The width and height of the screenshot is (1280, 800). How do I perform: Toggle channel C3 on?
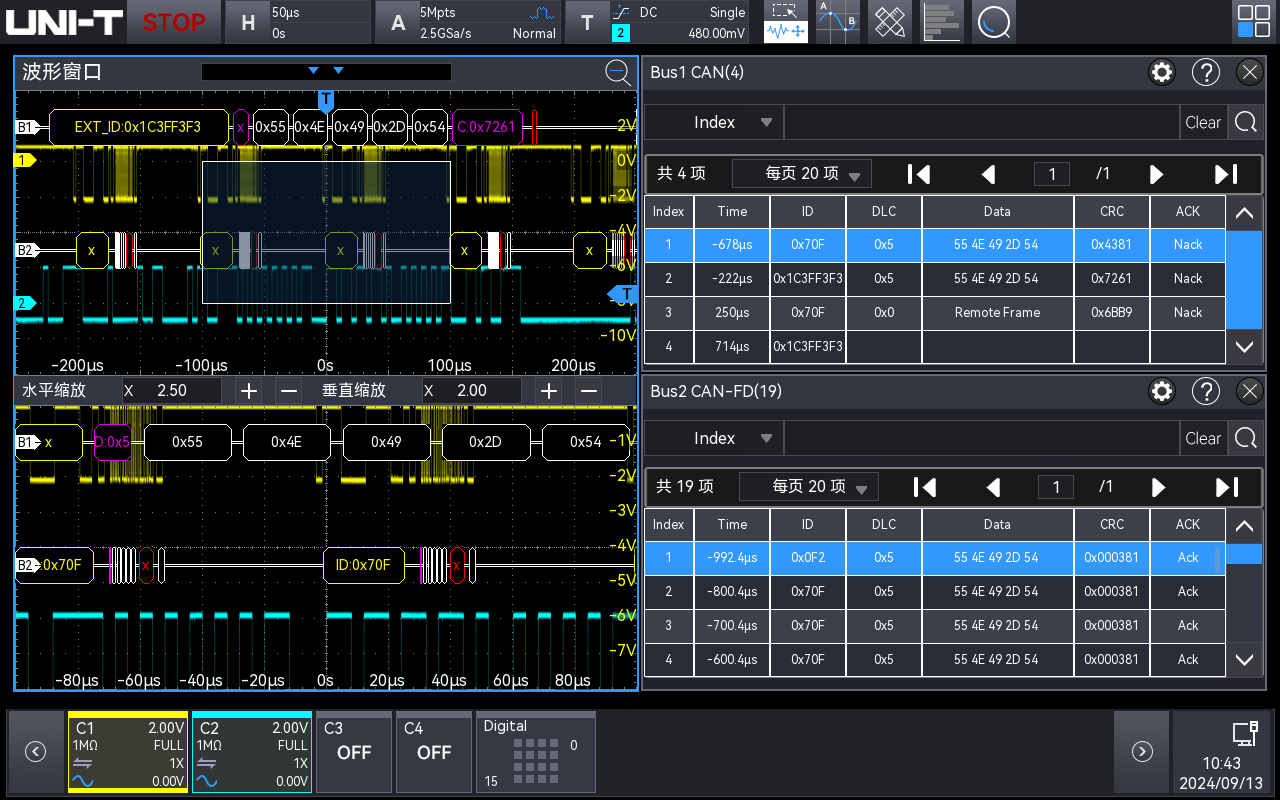354,752
